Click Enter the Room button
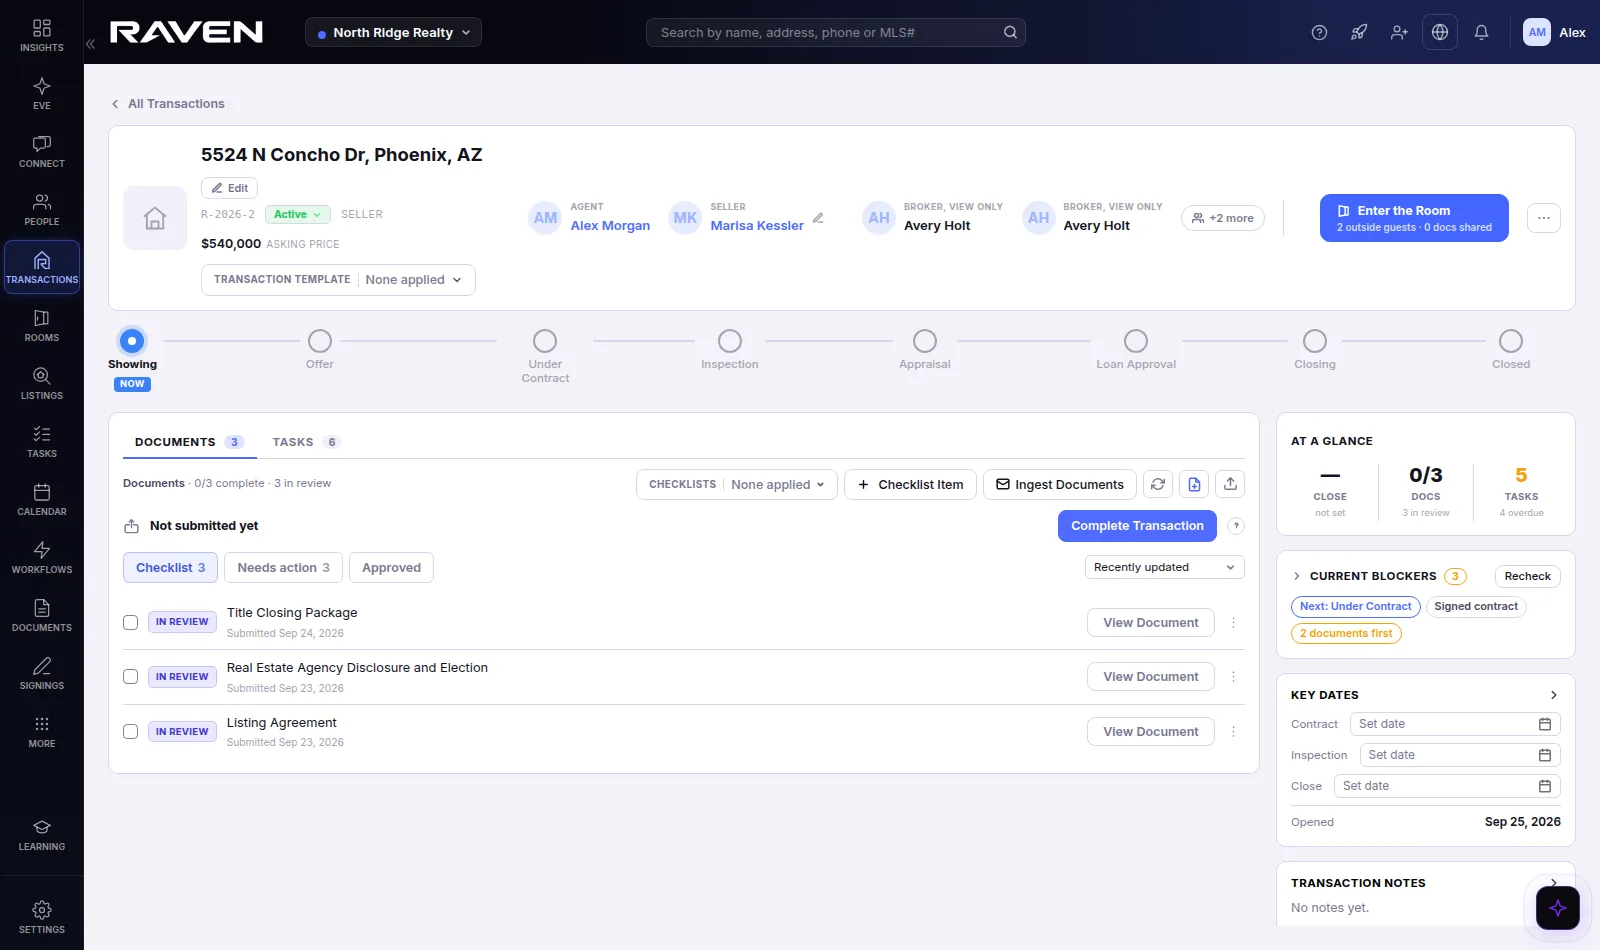The height and width of the screenshot is (950, 1600). (1414, 218)
